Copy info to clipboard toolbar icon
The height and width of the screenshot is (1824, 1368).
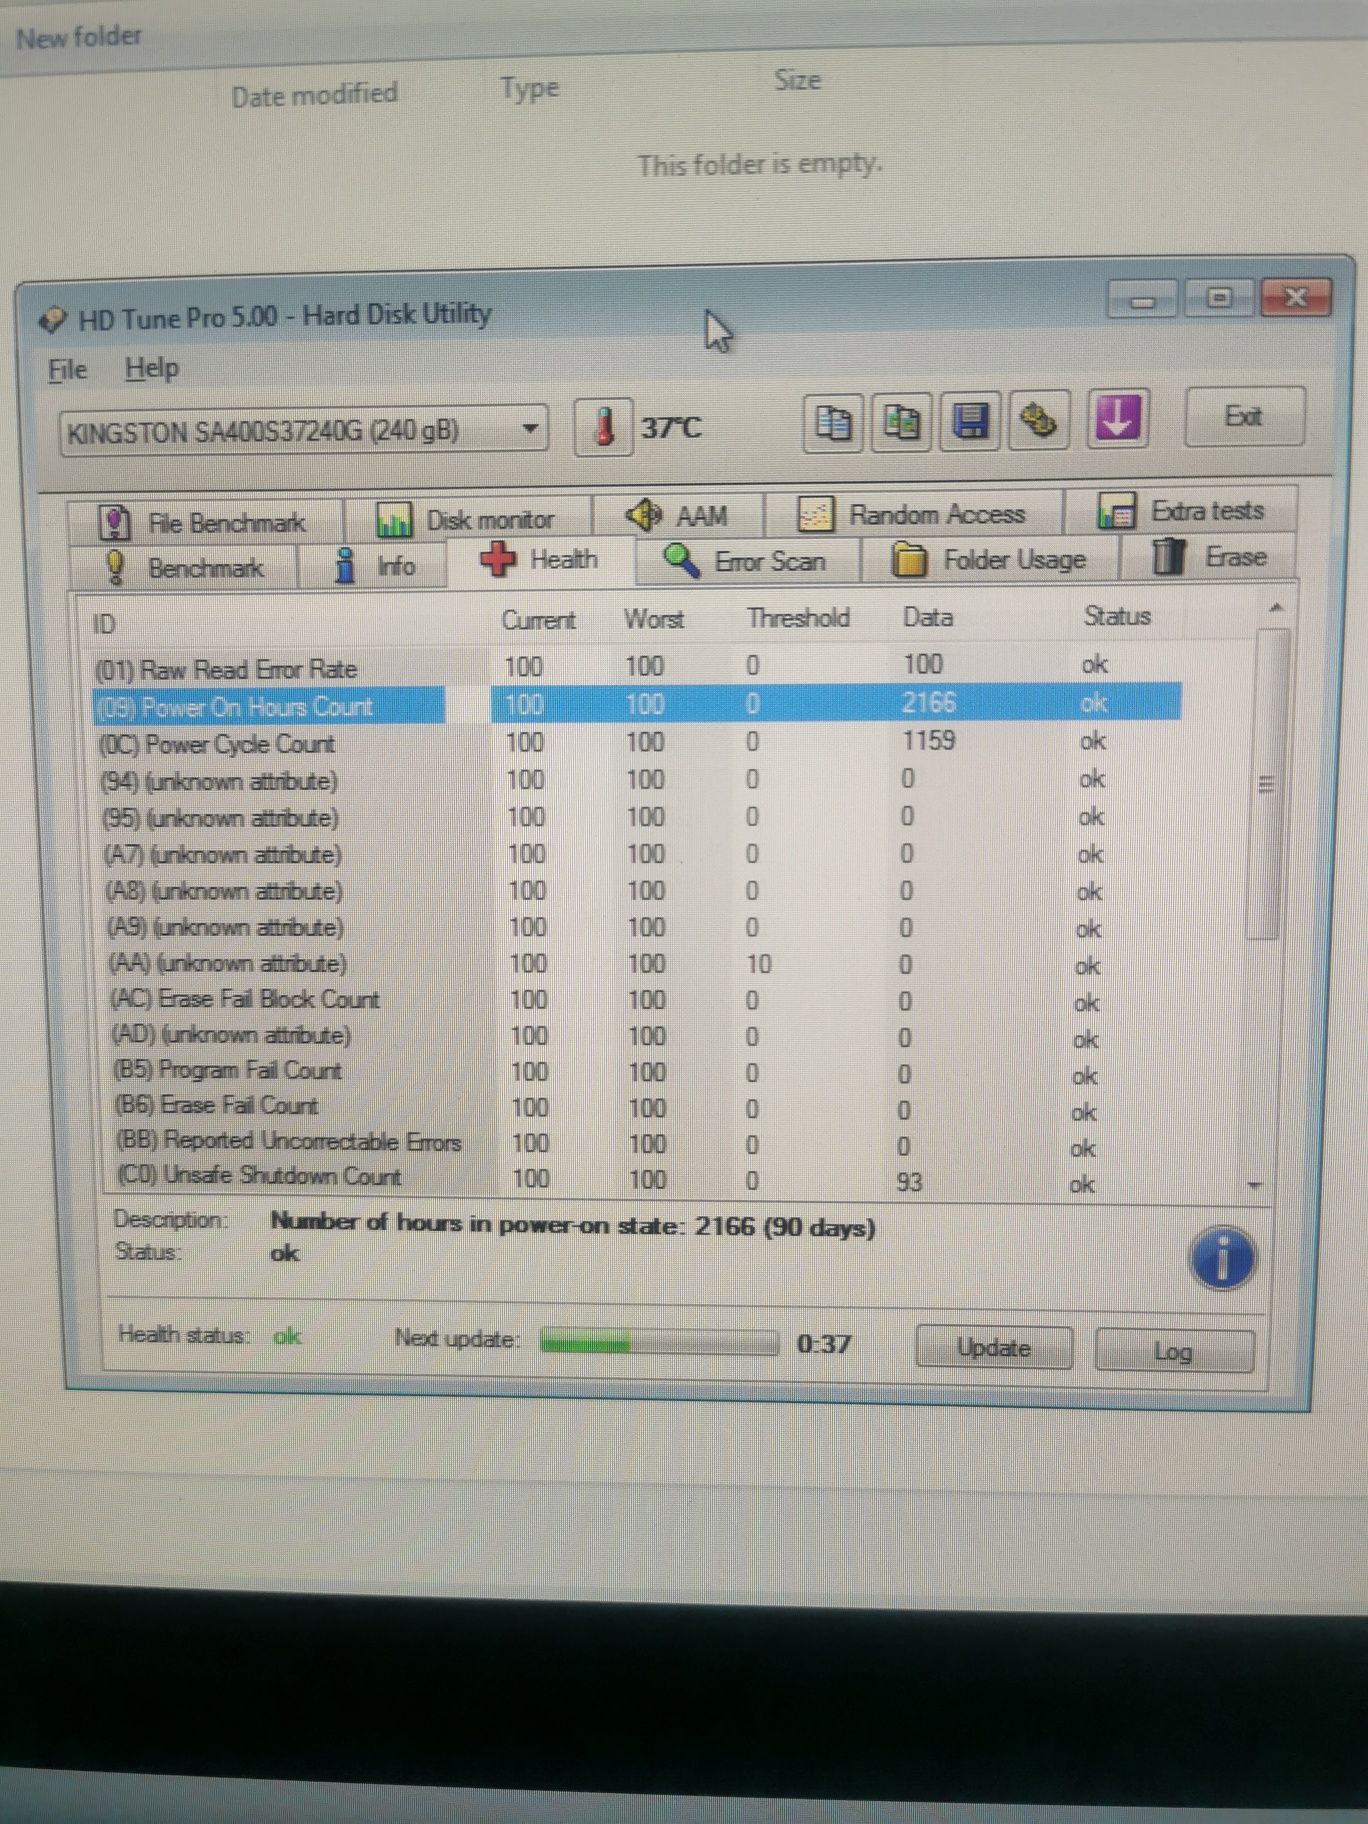click(x=833, y=422)
